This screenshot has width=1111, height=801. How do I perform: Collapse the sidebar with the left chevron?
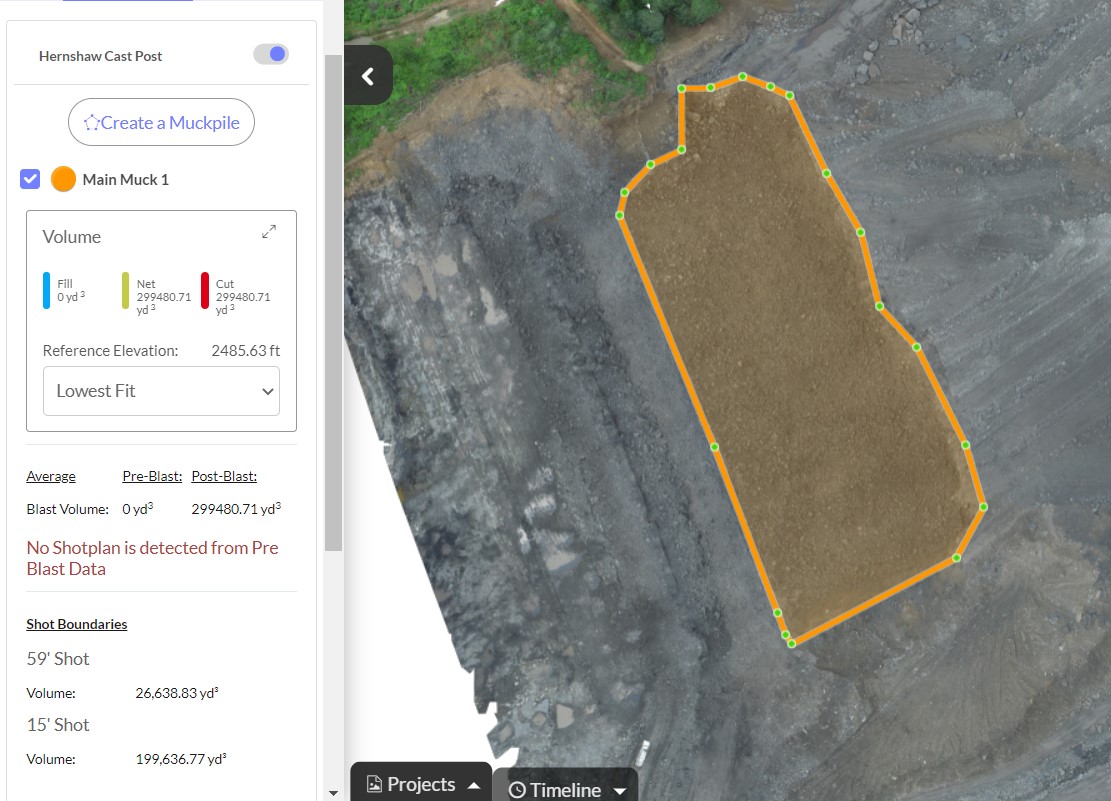tap(368, 76)
